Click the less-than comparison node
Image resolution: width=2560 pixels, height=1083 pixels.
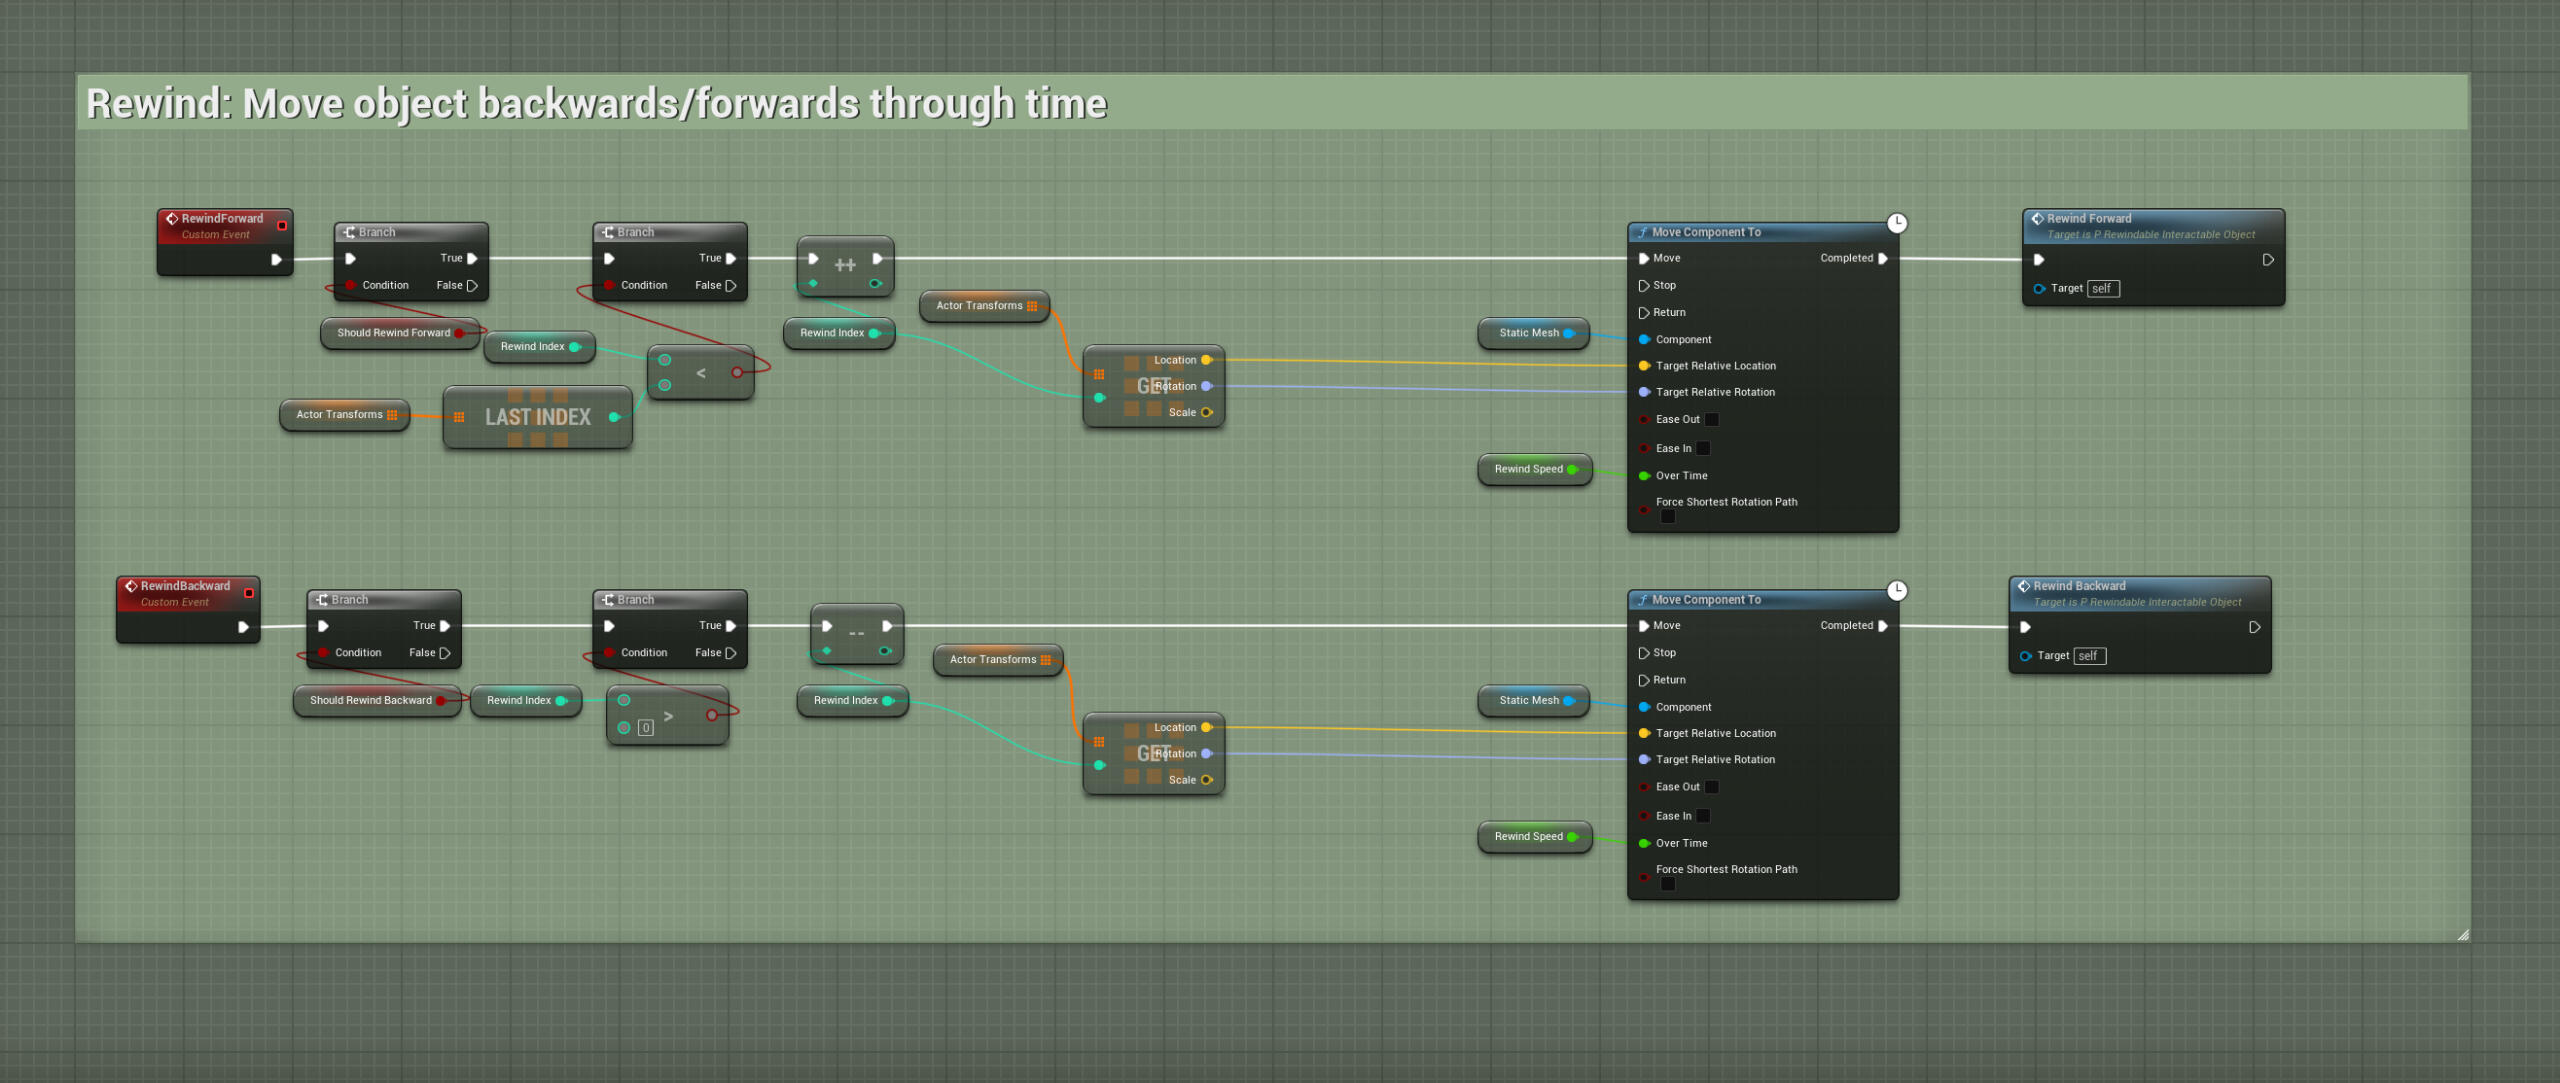tap(701, 373)
